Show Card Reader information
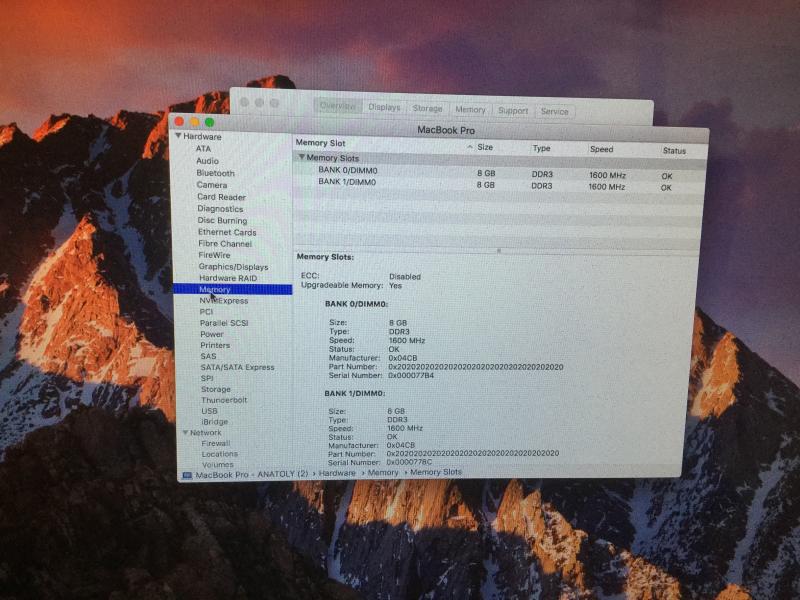The image size is (800, 600). [221, 197]
